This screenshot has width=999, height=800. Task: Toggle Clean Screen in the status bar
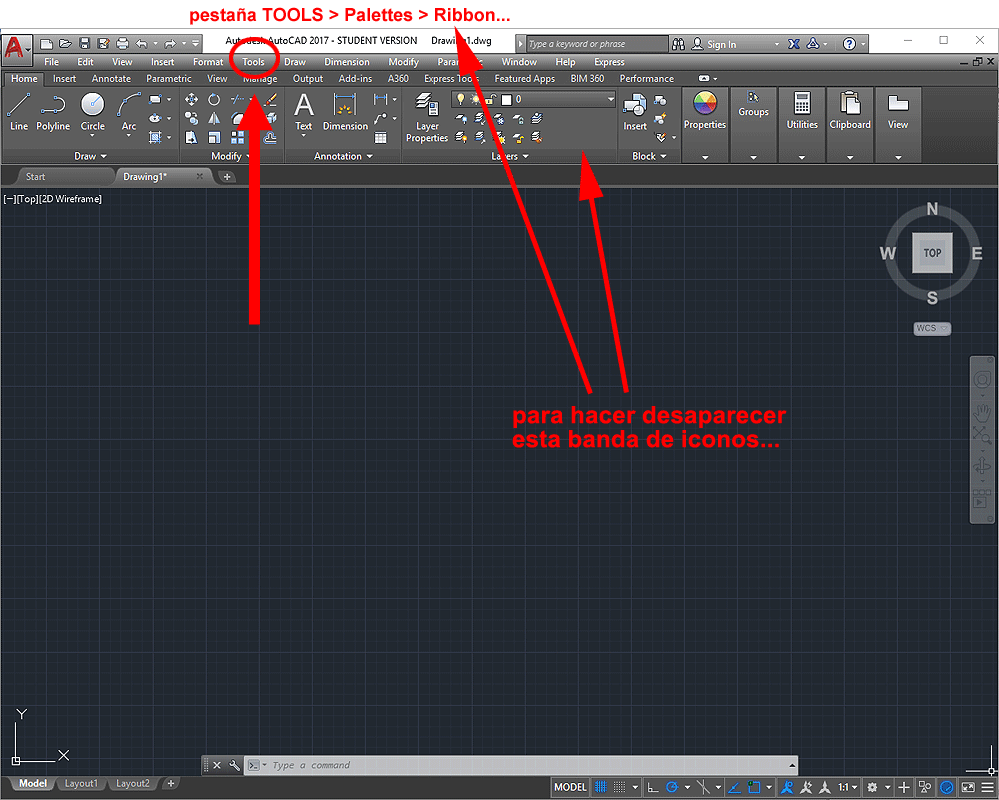click(x=968, y=787)
